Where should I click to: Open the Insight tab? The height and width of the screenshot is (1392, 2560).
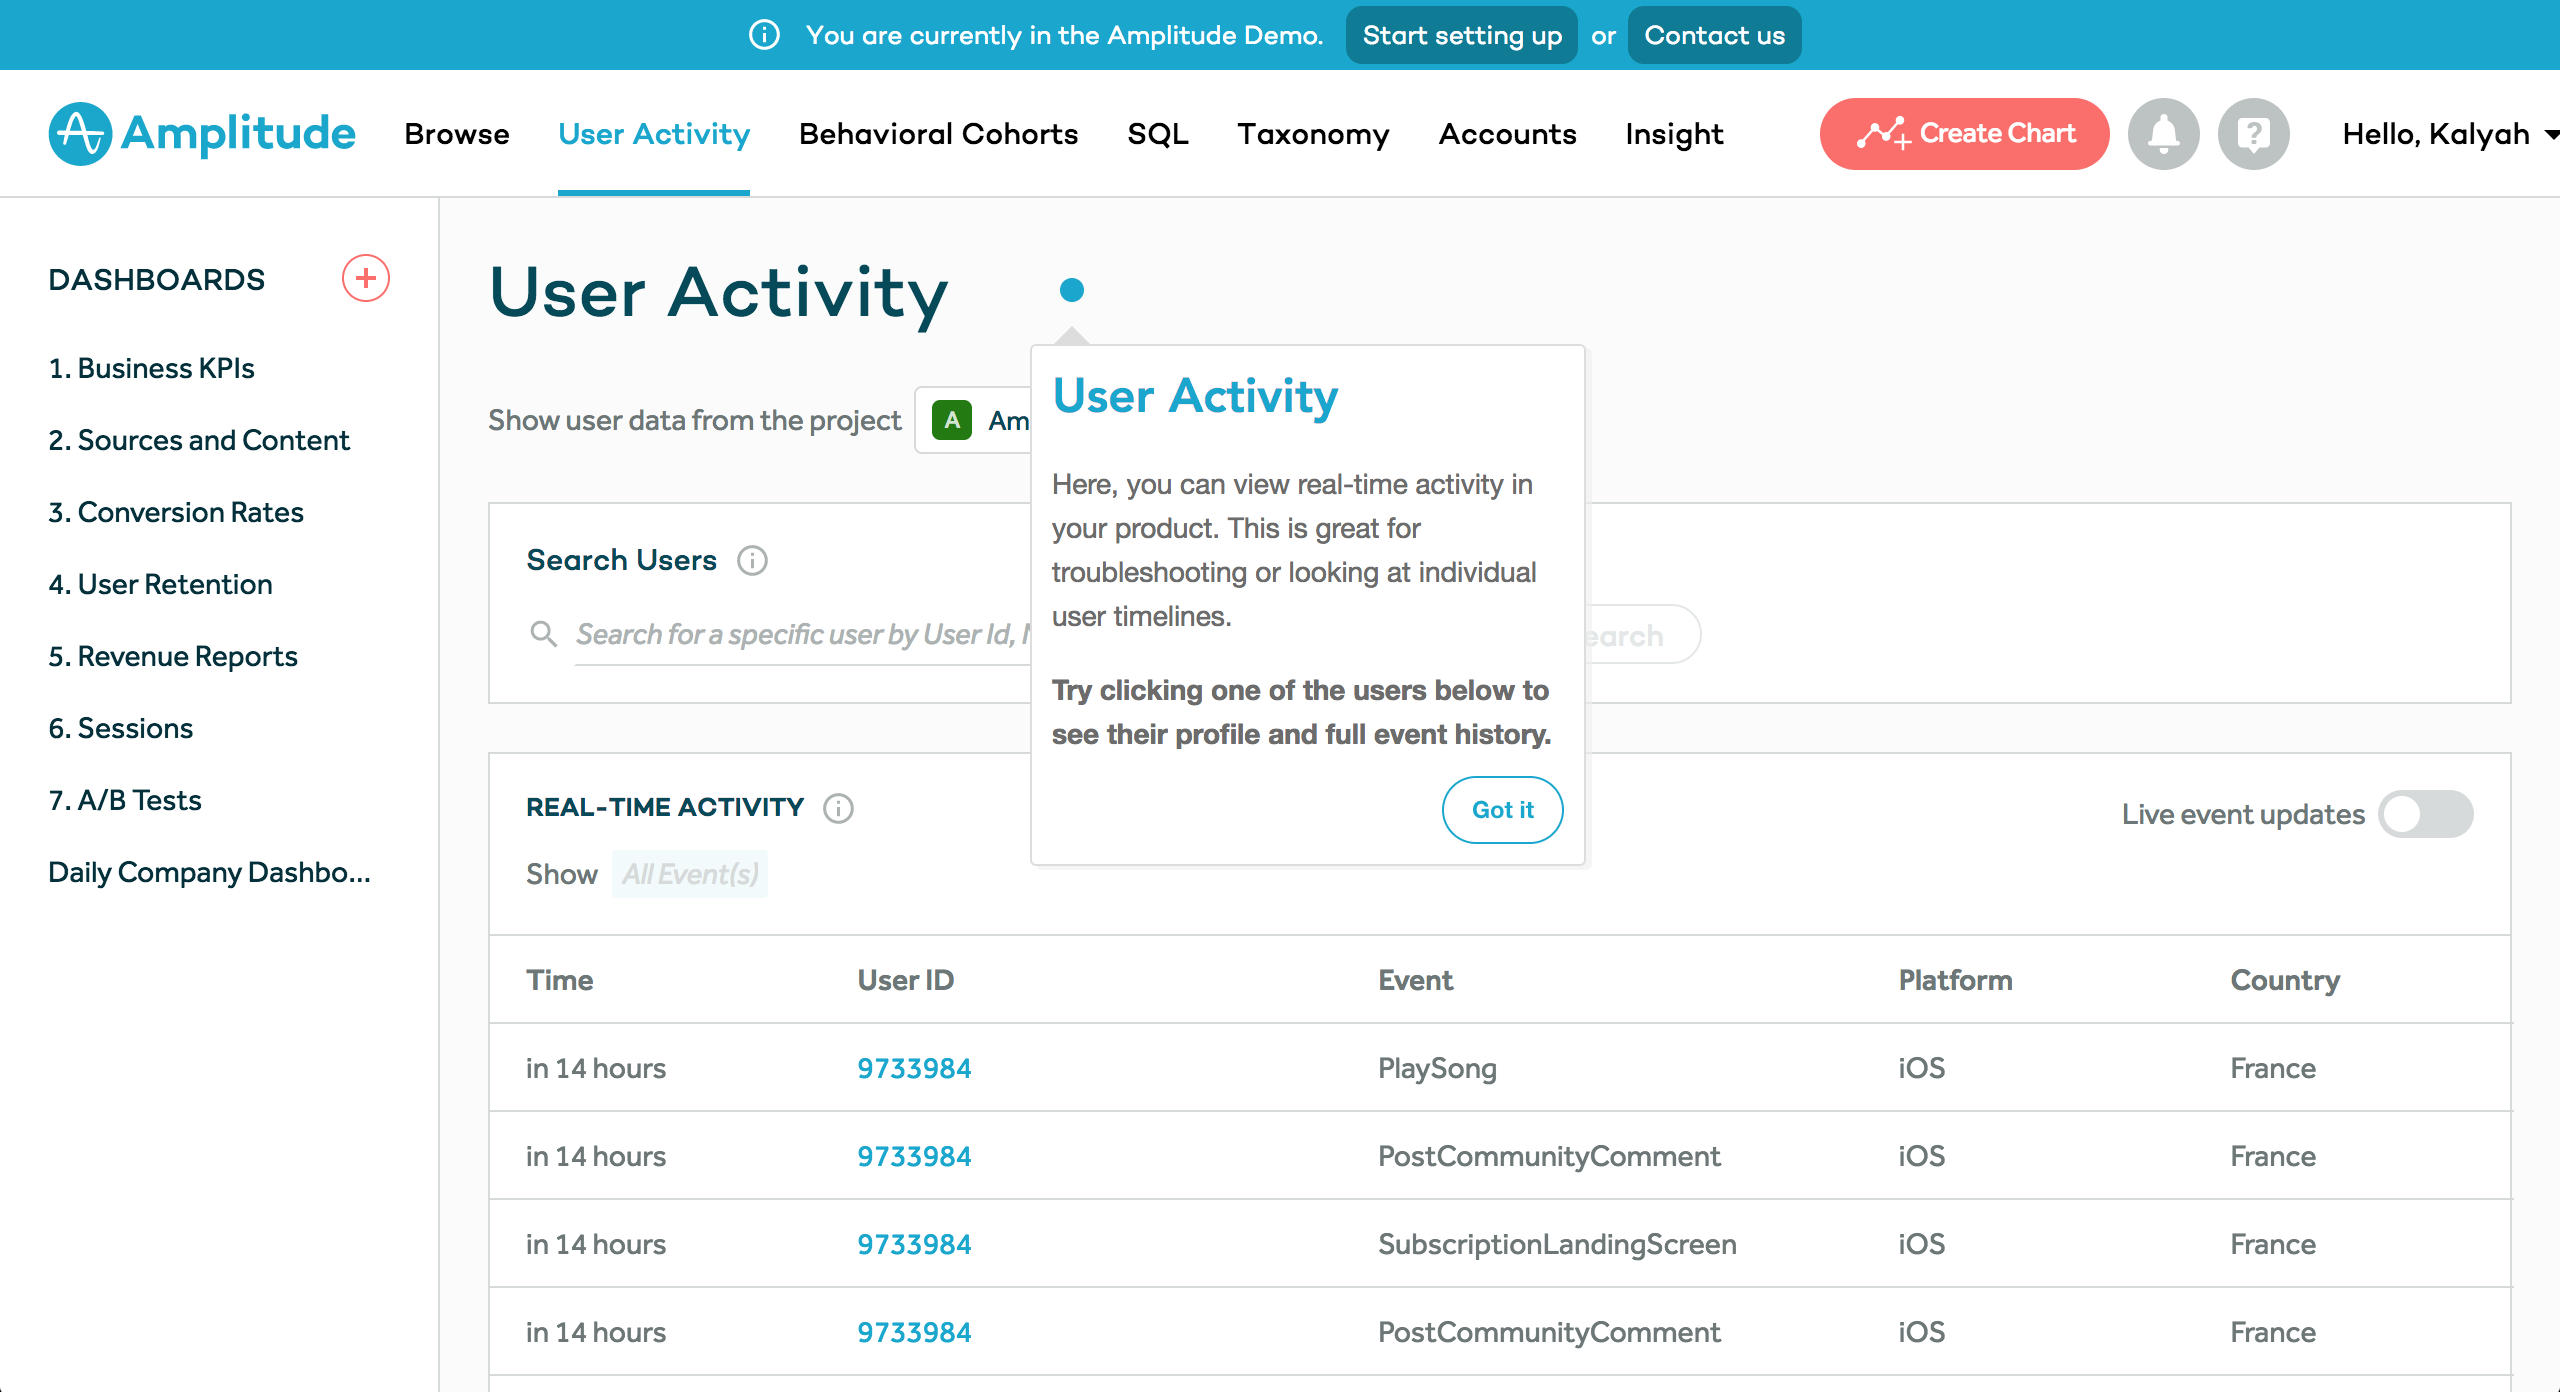coord(1674,134)
